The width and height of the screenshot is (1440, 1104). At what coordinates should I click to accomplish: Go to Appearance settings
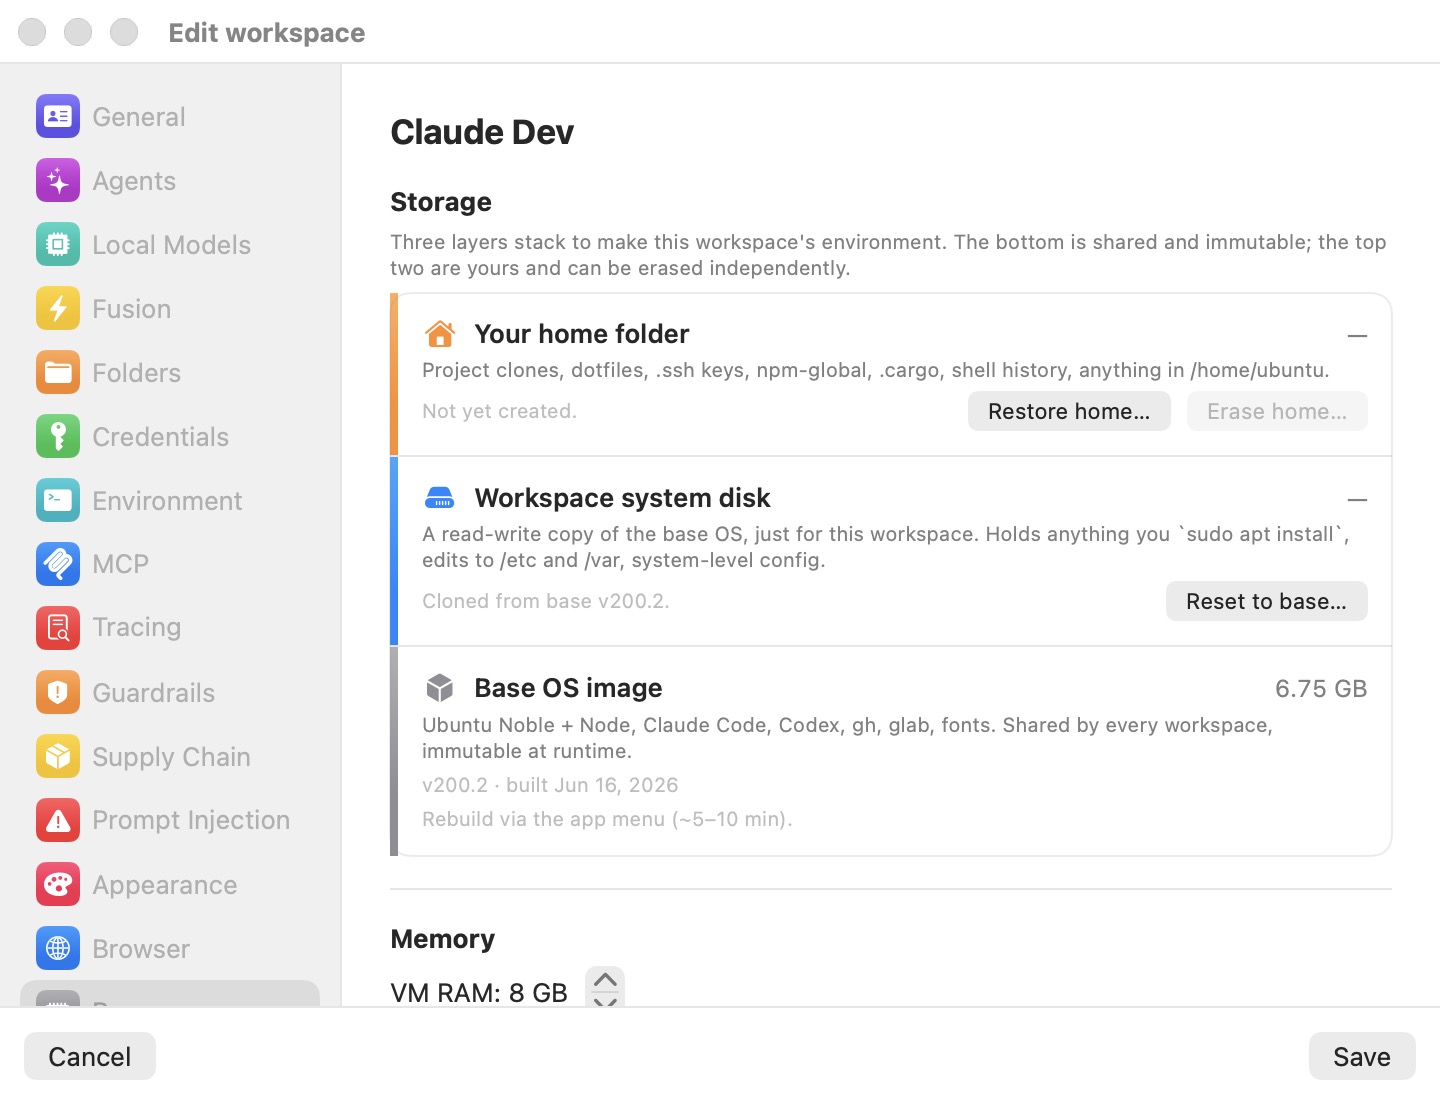click(170, 884)
